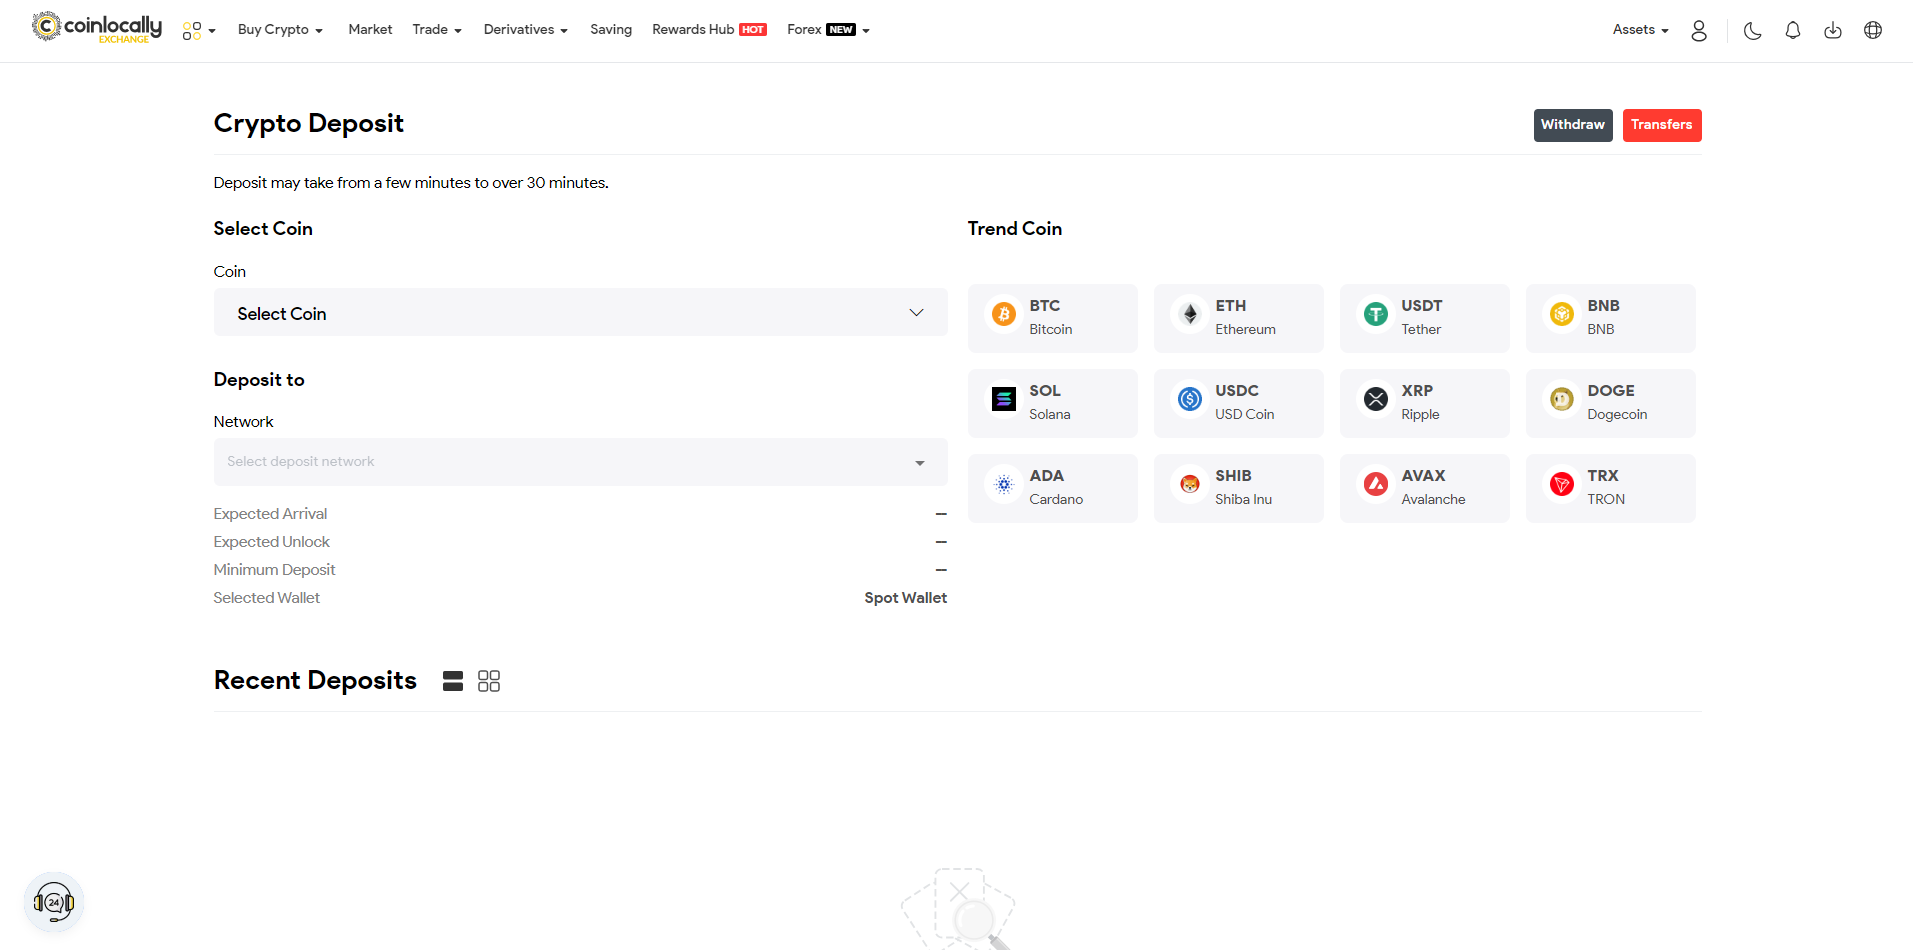Open the deposit network dropdown
Screen dimensions: 1913x950
(x=580, y=462)
